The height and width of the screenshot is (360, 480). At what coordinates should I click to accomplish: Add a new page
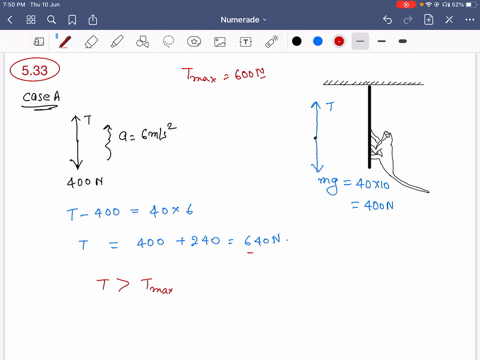coord(428,20)
